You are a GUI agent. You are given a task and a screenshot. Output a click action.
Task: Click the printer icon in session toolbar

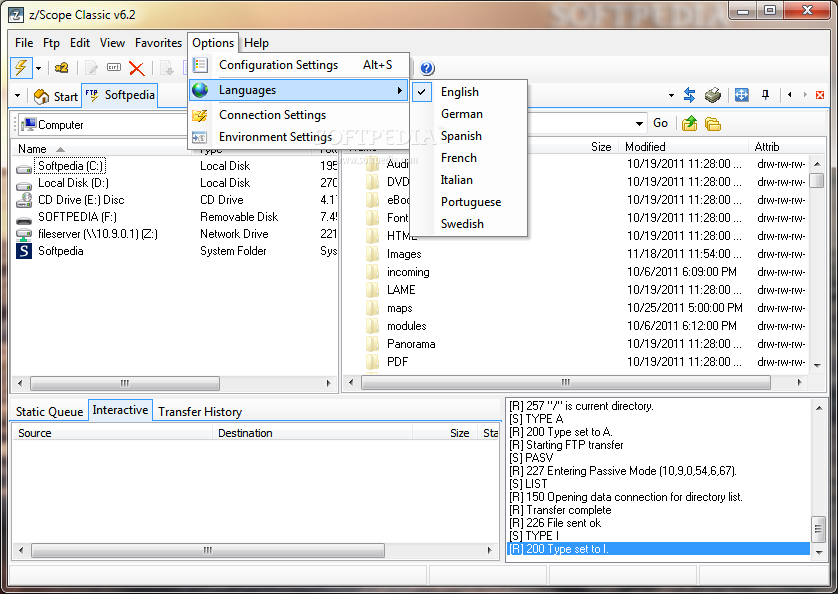pyautogui.click(x=713, y=95)
